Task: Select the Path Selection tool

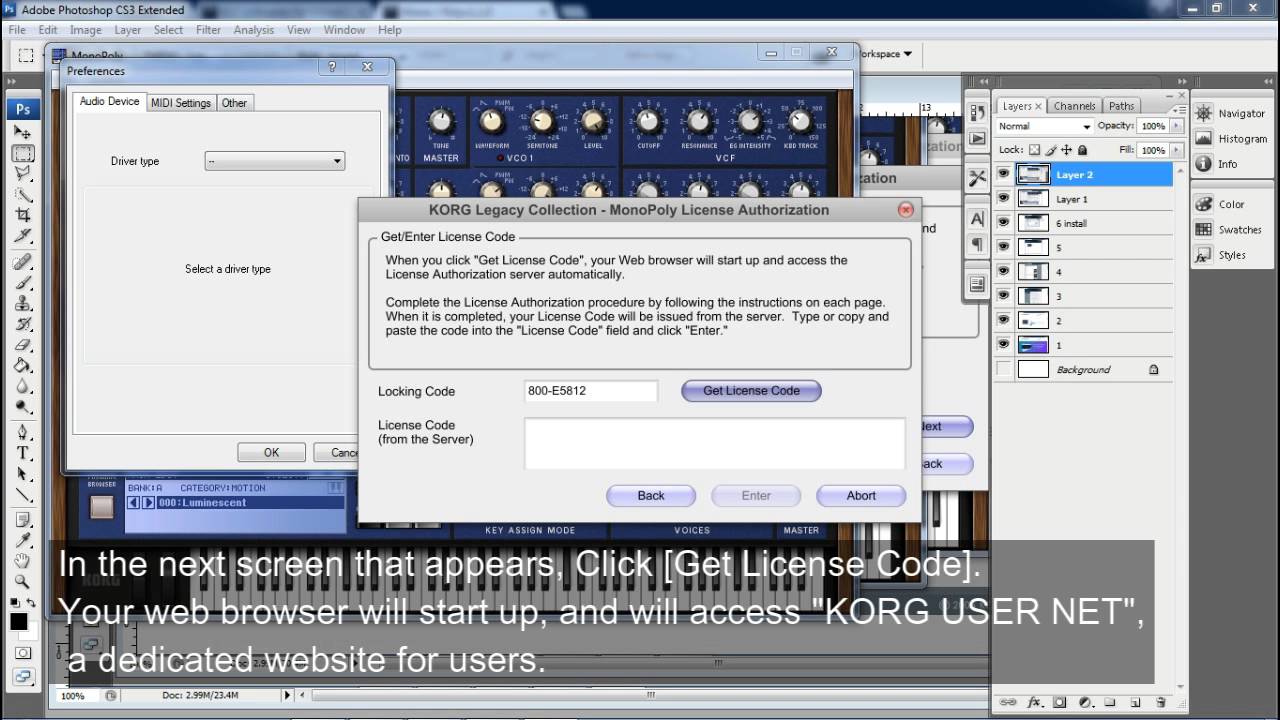Action: pos(23,474)
